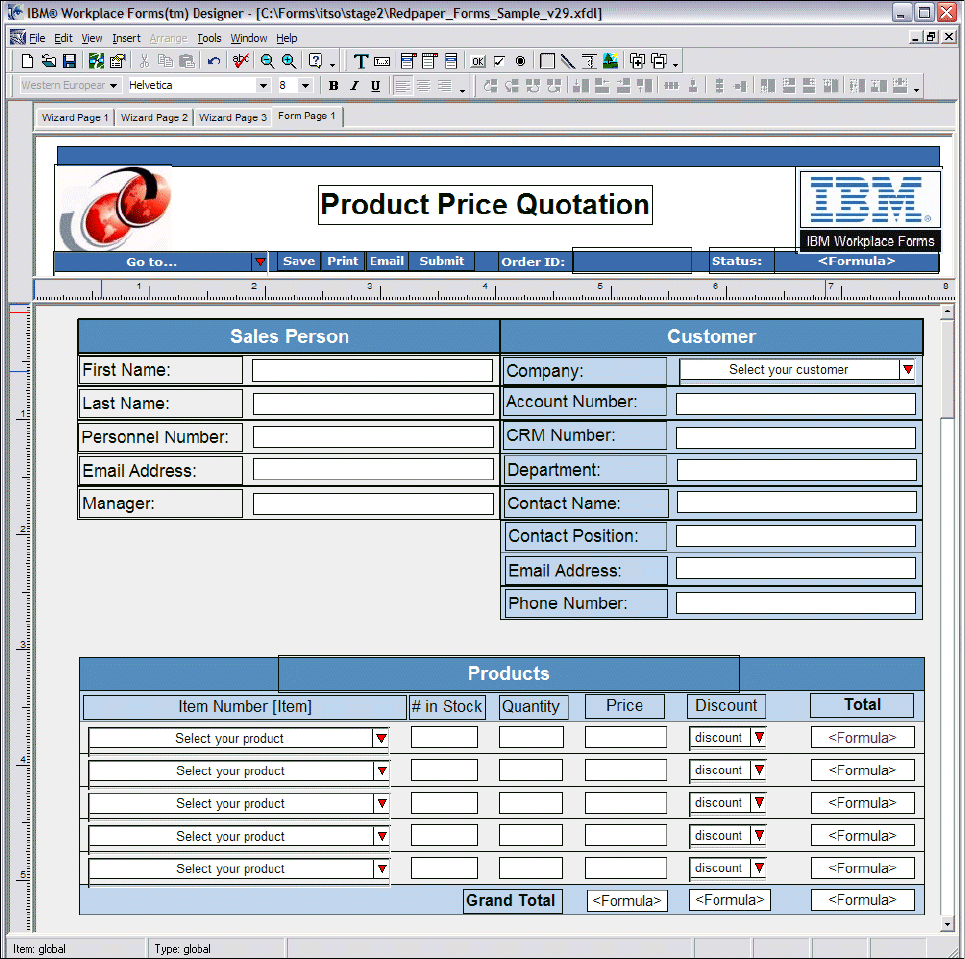
Task: Click the New form document icon
Action: (x=27, y=61)
